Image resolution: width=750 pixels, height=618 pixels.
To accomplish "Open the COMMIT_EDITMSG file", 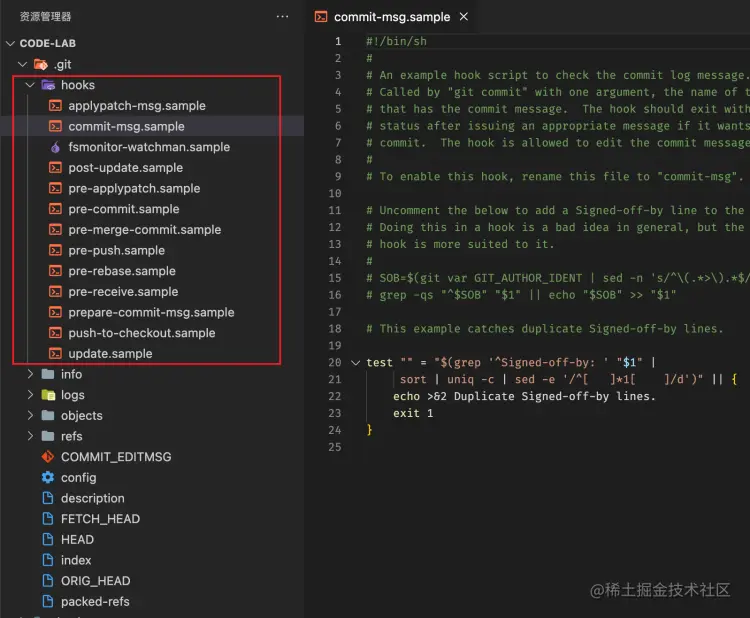I will (x=116, y=457).
